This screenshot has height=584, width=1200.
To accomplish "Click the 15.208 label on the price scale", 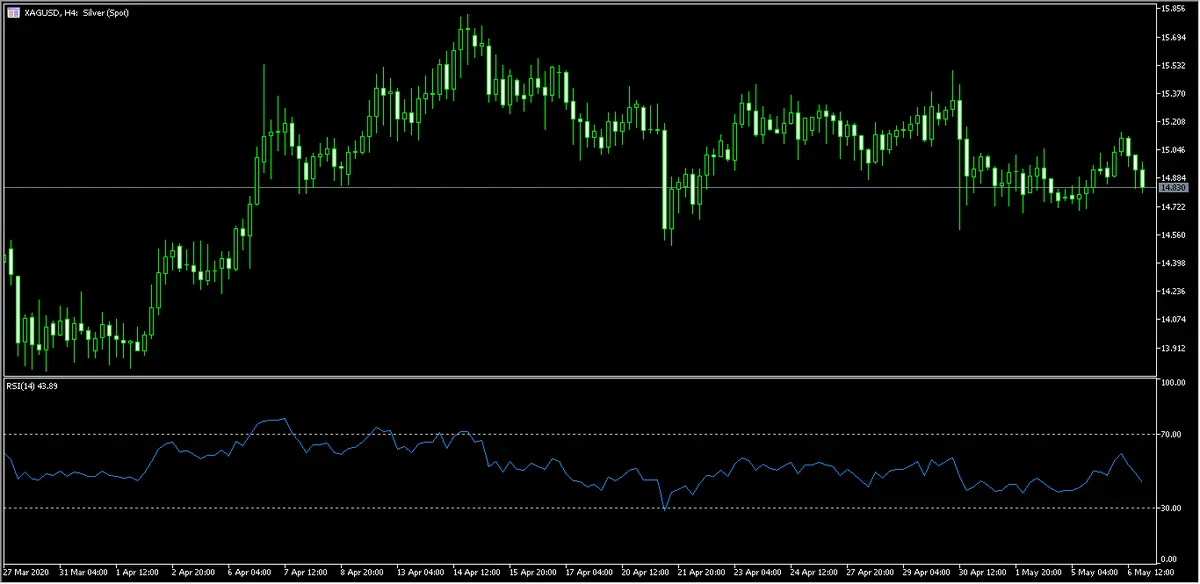I will point(1172,122).
